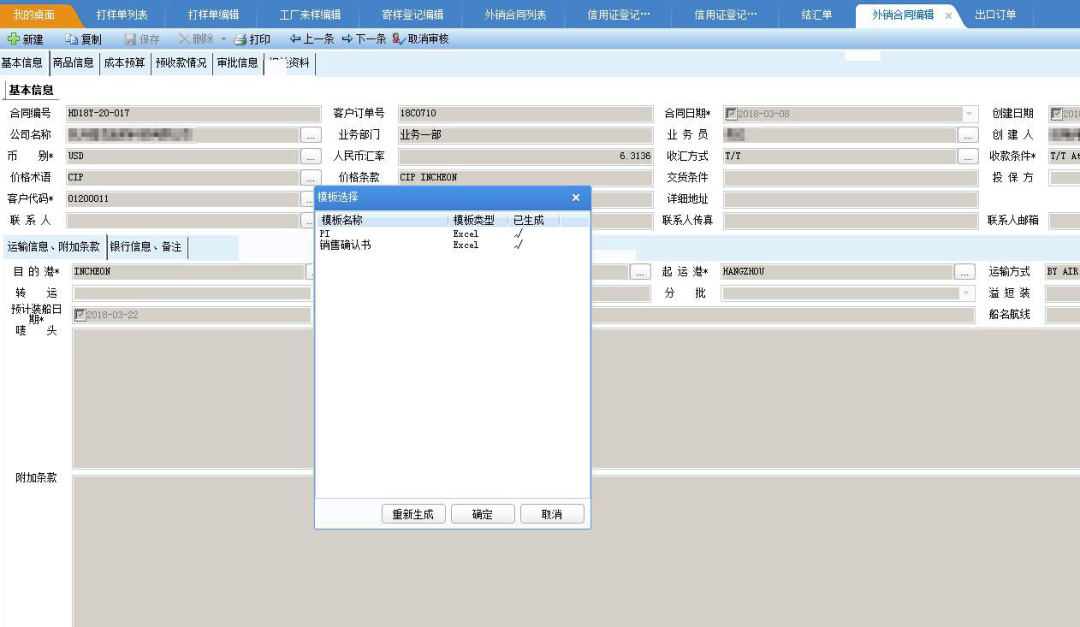Toggle the 创建日期 date checkbox
Image resolution: width=1080 pixels, height=627 pixels.
1056,114
